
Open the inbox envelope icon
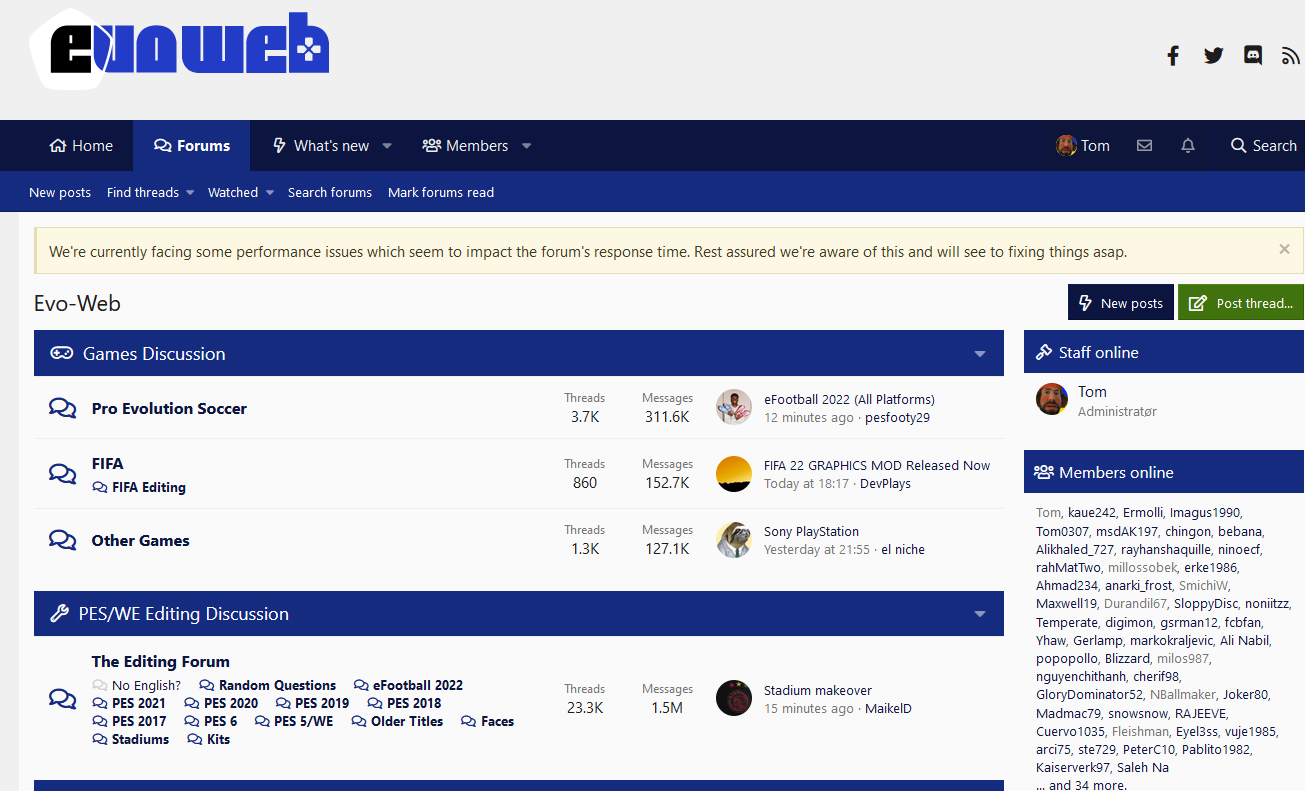pyautogui.click(x=1145, y=146)
